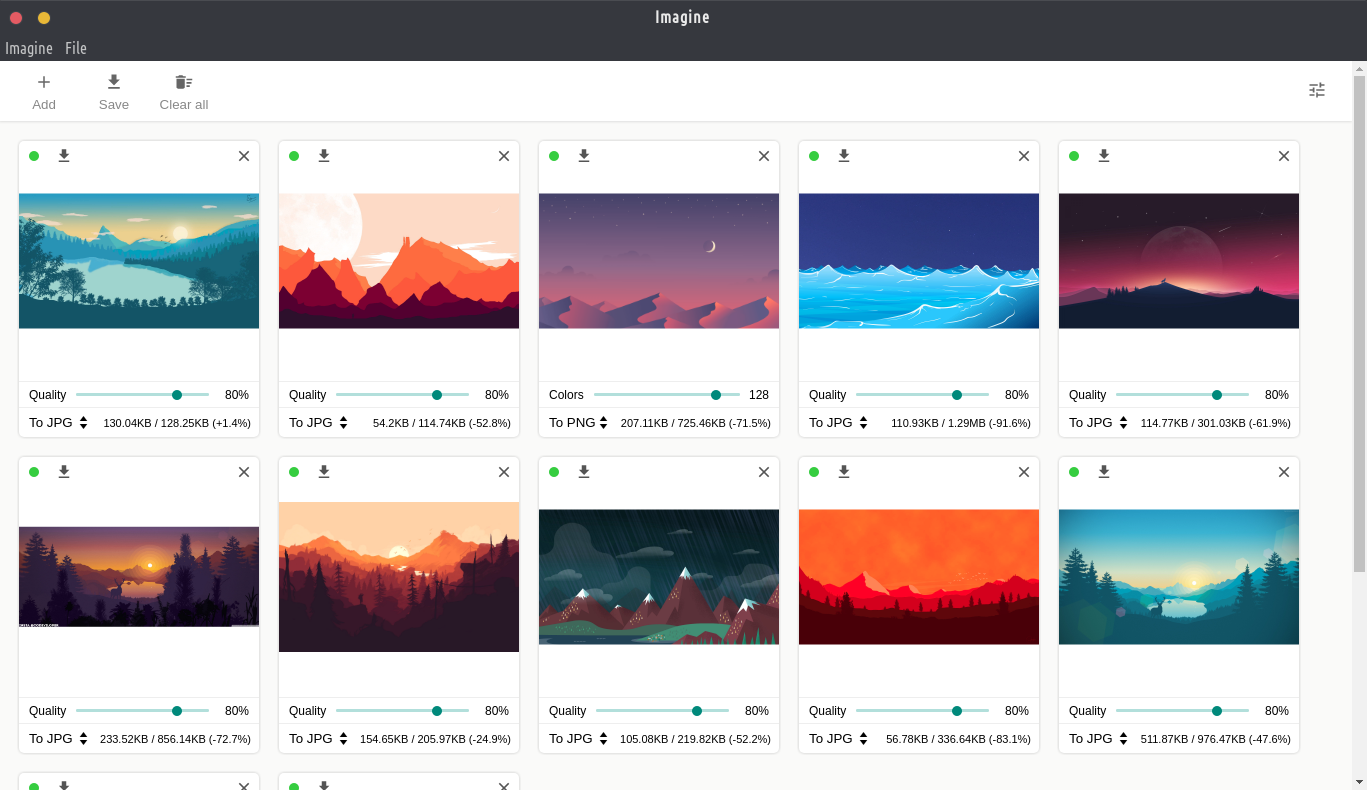1367x790 pixels.
Task: Click the Clear all trash icon
Action: pos(183,82)
